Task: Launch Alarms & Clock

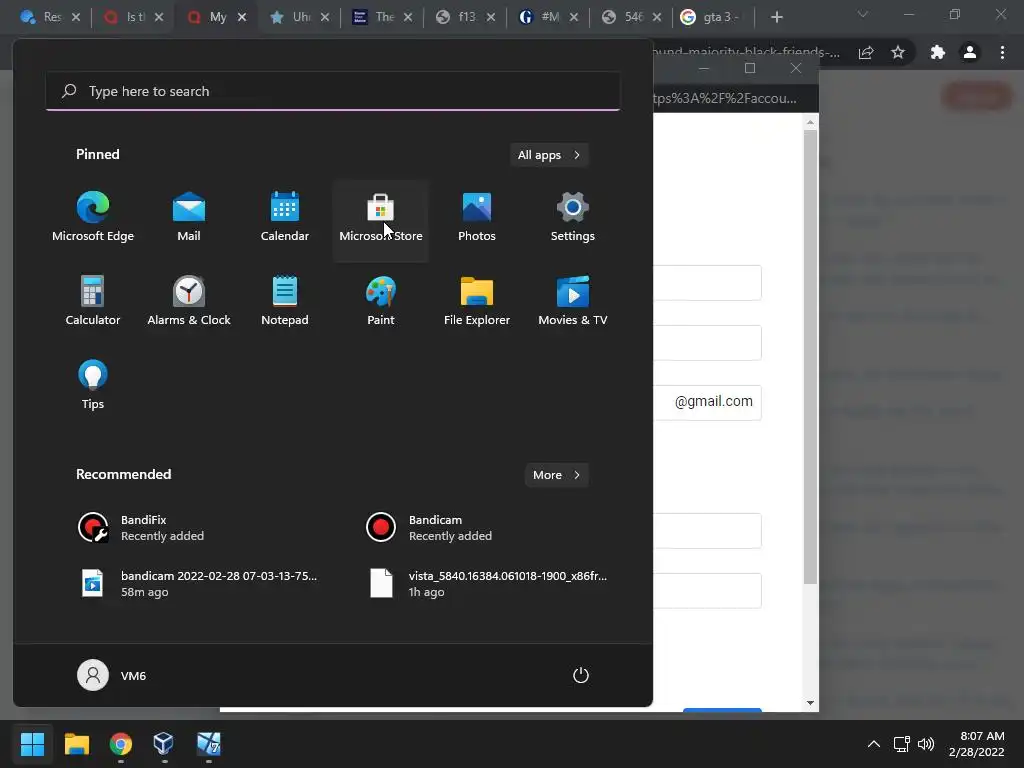Action: pos(189,302)
